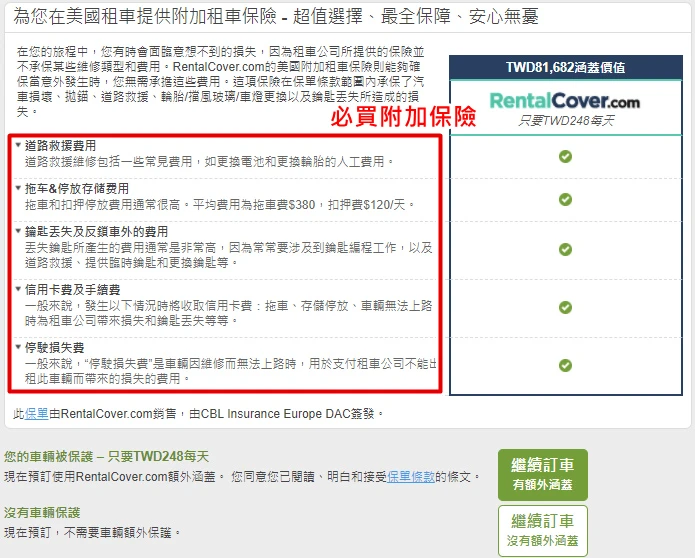
Task: Click the red 必買附加保險 annotation
Action: tap(403, 117)
